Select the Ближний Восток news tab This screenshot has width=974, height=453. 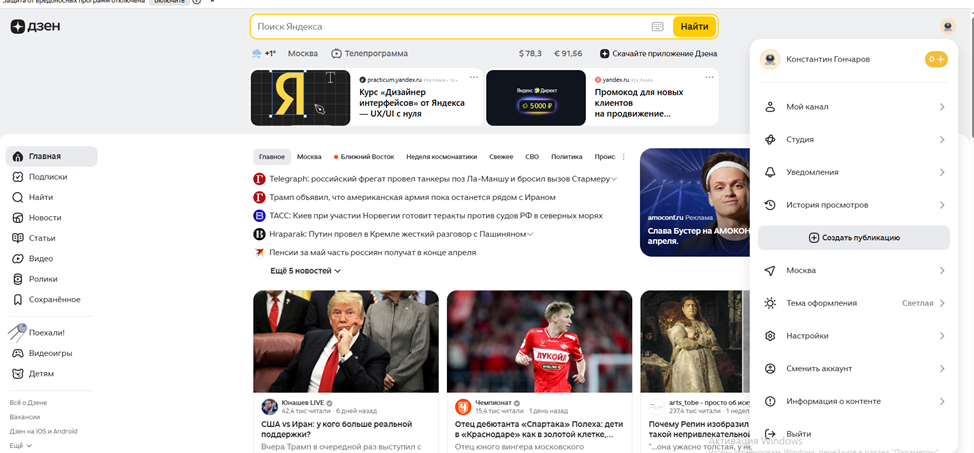tap(365, 157)
